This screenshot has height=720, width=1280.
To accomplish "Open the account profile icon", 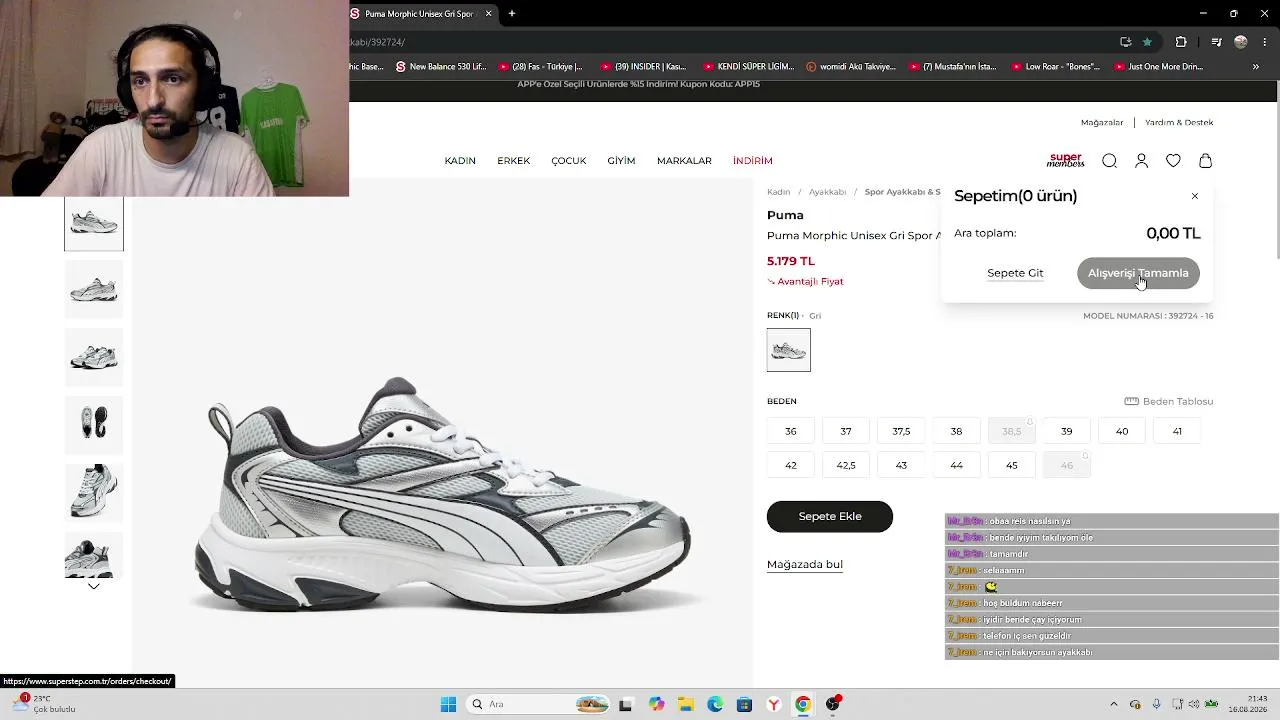I will 1141,161.
